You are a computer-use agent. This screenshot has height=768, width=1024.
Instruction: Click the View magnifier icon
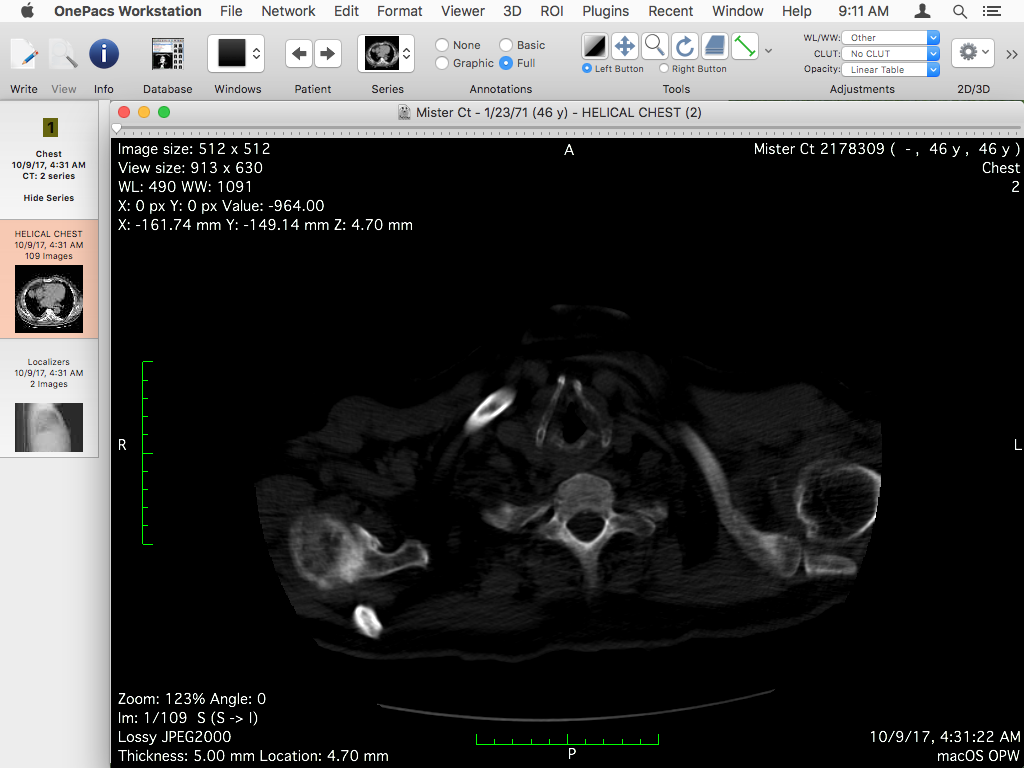click(63, 55)
